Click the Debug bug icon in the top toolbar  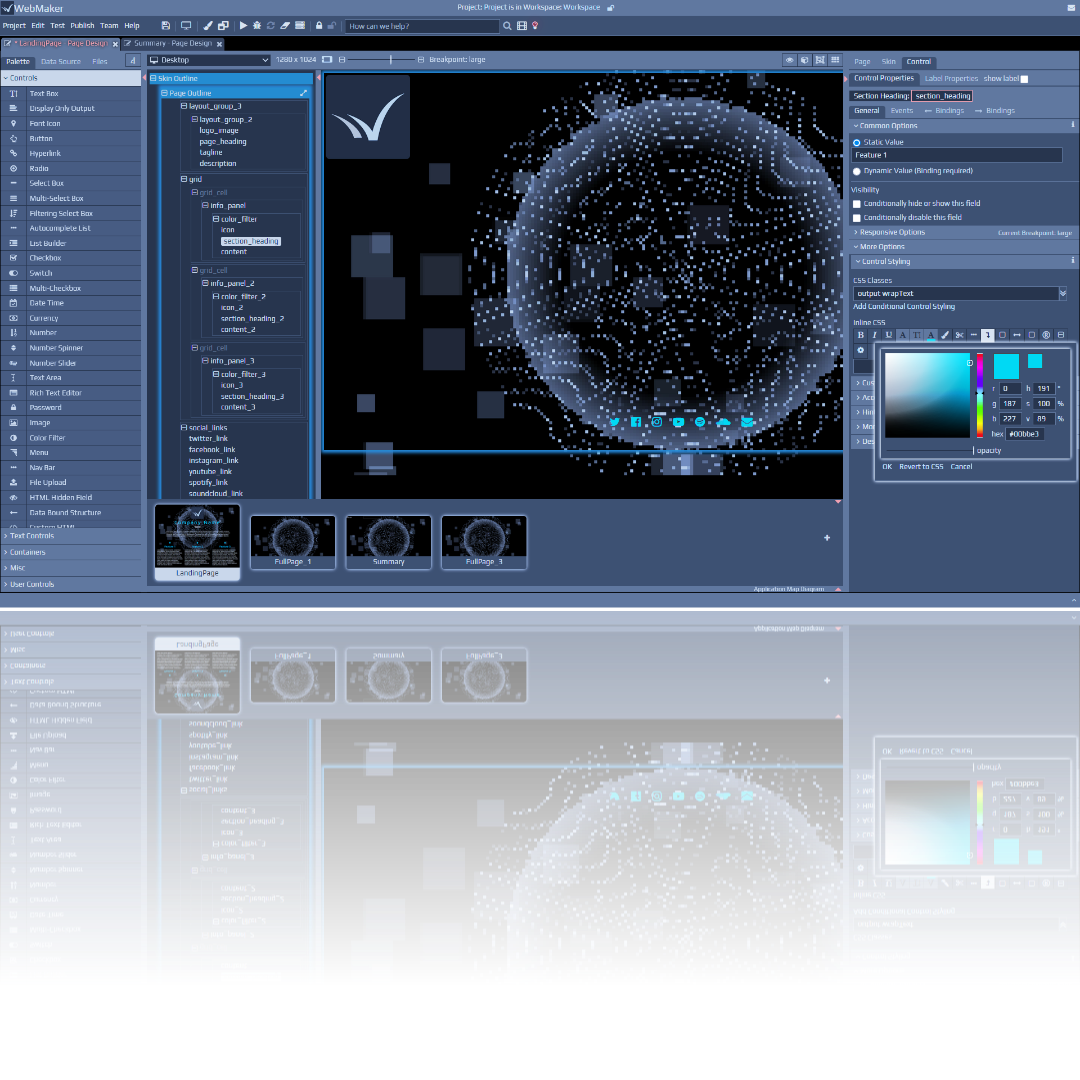[255, 25]
